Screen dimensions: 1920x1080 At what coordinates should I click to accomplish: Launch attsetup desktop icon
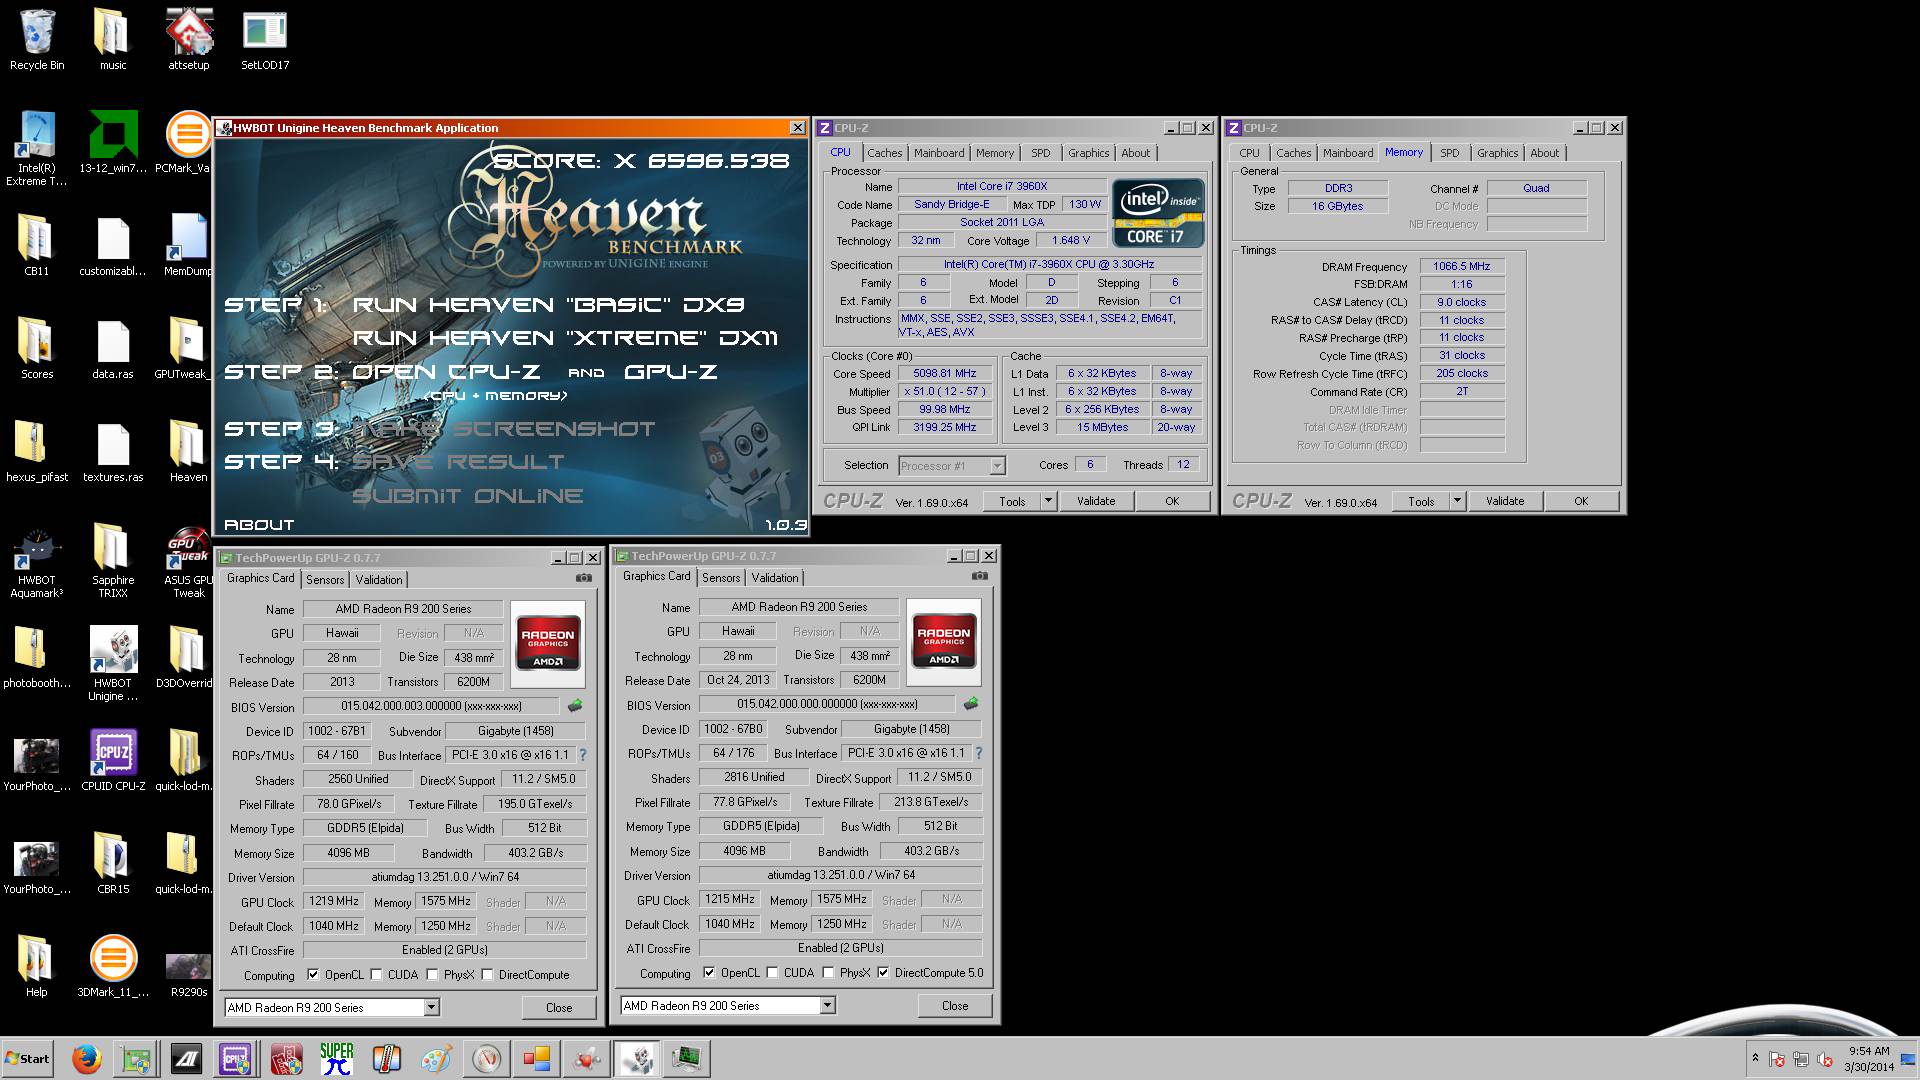point(189,40)
